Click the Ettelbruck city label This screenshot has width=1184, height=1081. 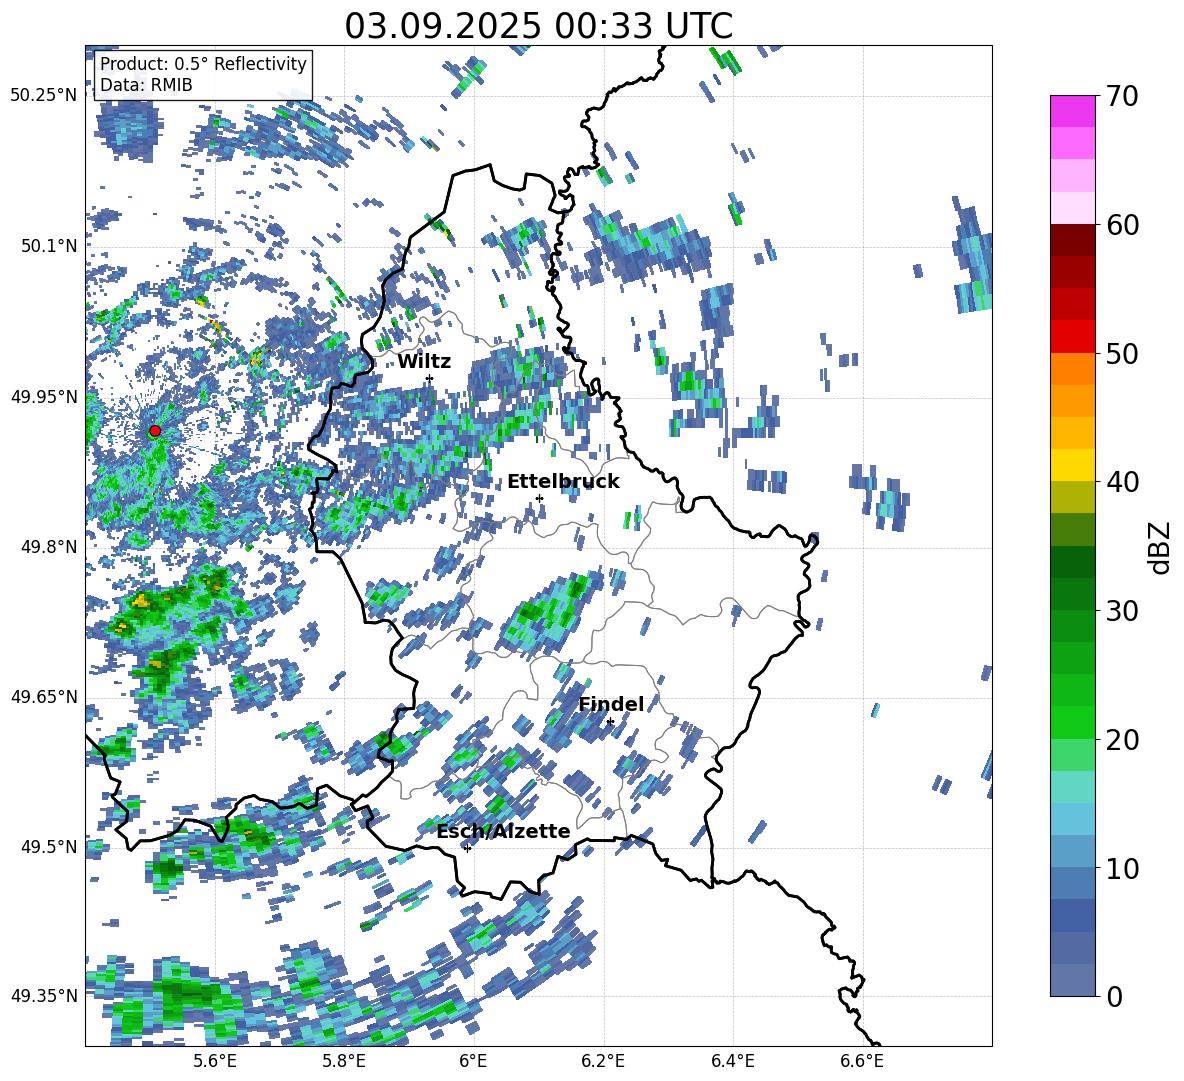pyautogui.click(x=563, y=482)
